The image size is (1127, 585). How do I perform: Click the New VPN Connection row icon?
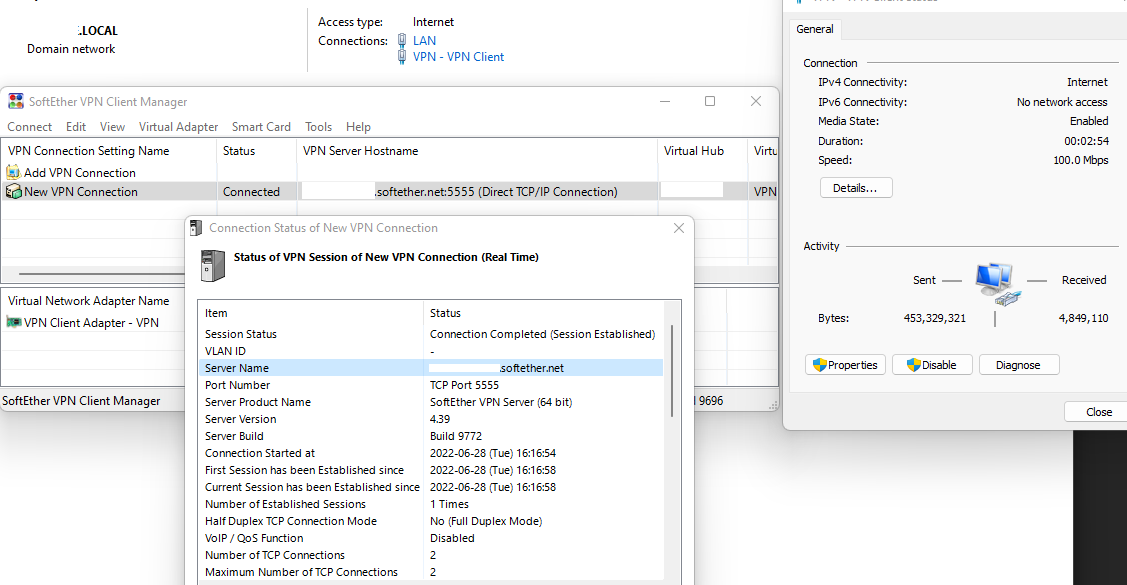point(14,192)
